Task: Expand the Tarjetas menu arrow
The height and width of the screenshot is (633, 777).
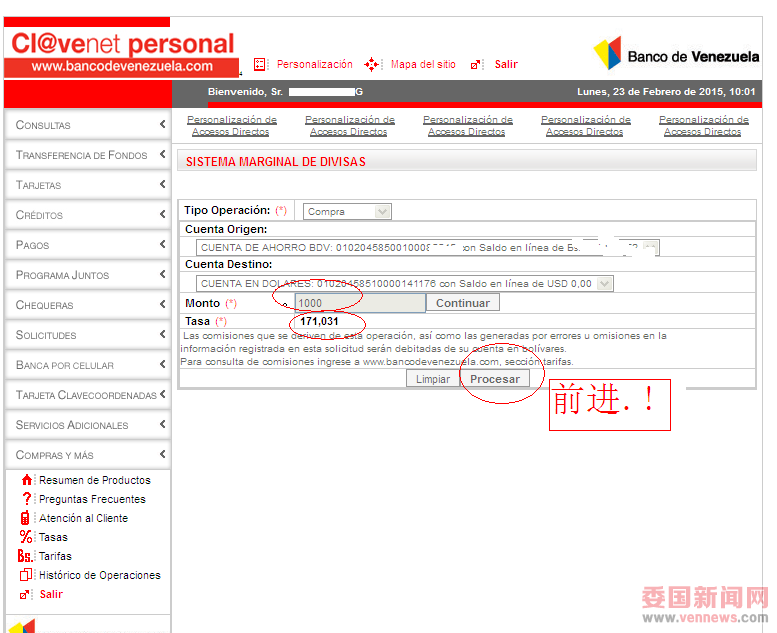Action: click(x=163, y=184)
